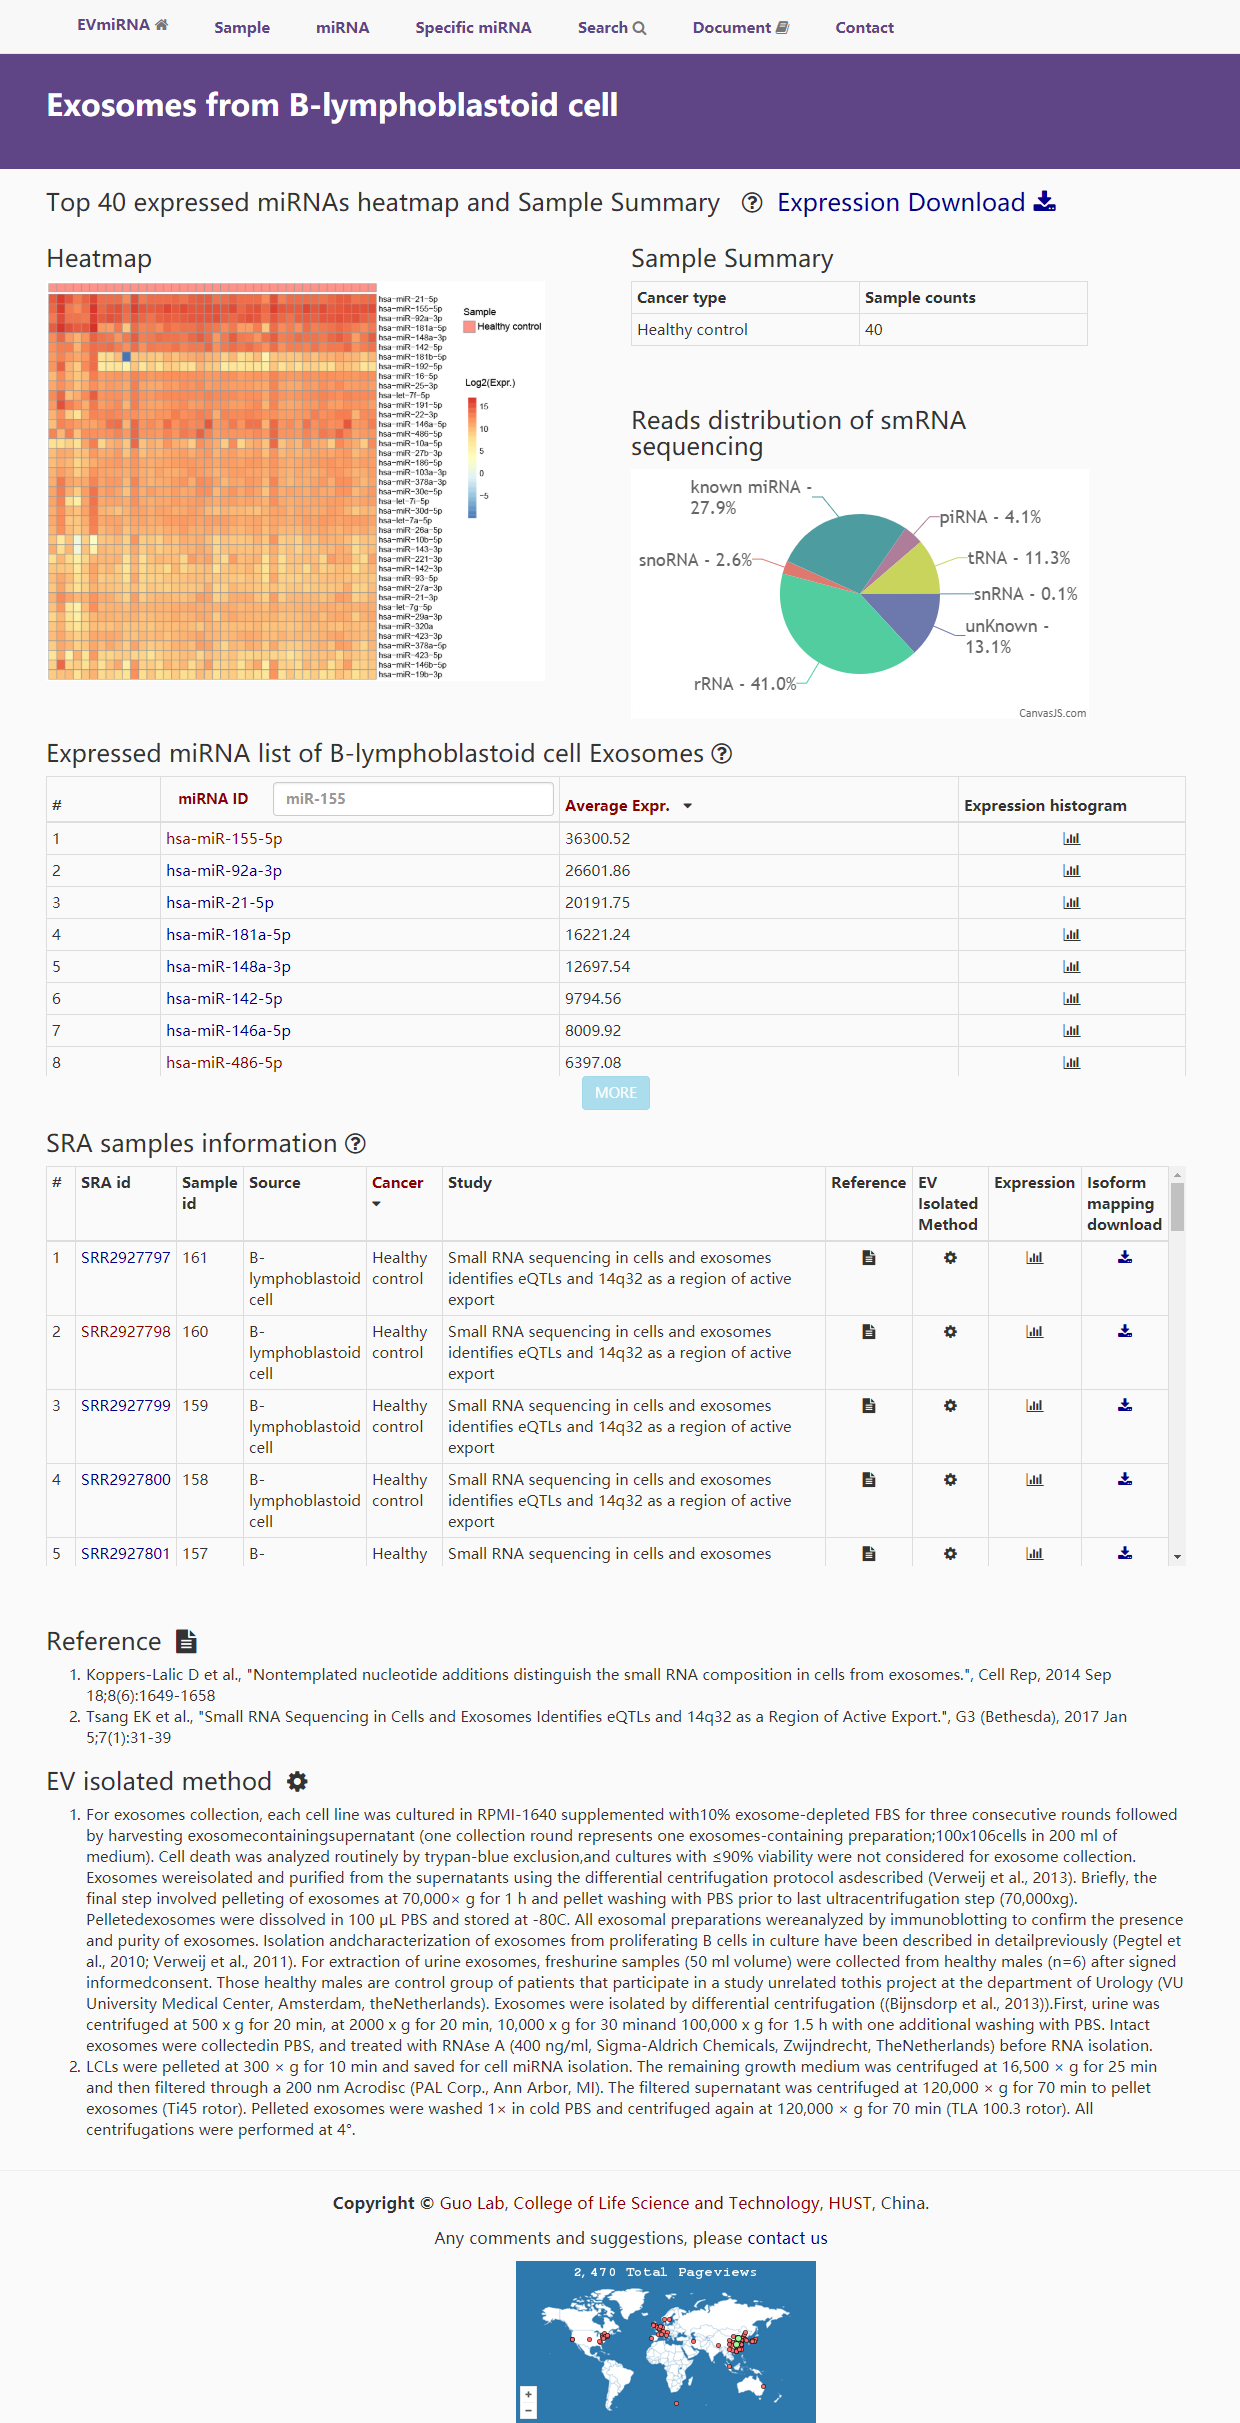
Task: Show help for Expressed miRNA list heading
Action: click(722, 754)
